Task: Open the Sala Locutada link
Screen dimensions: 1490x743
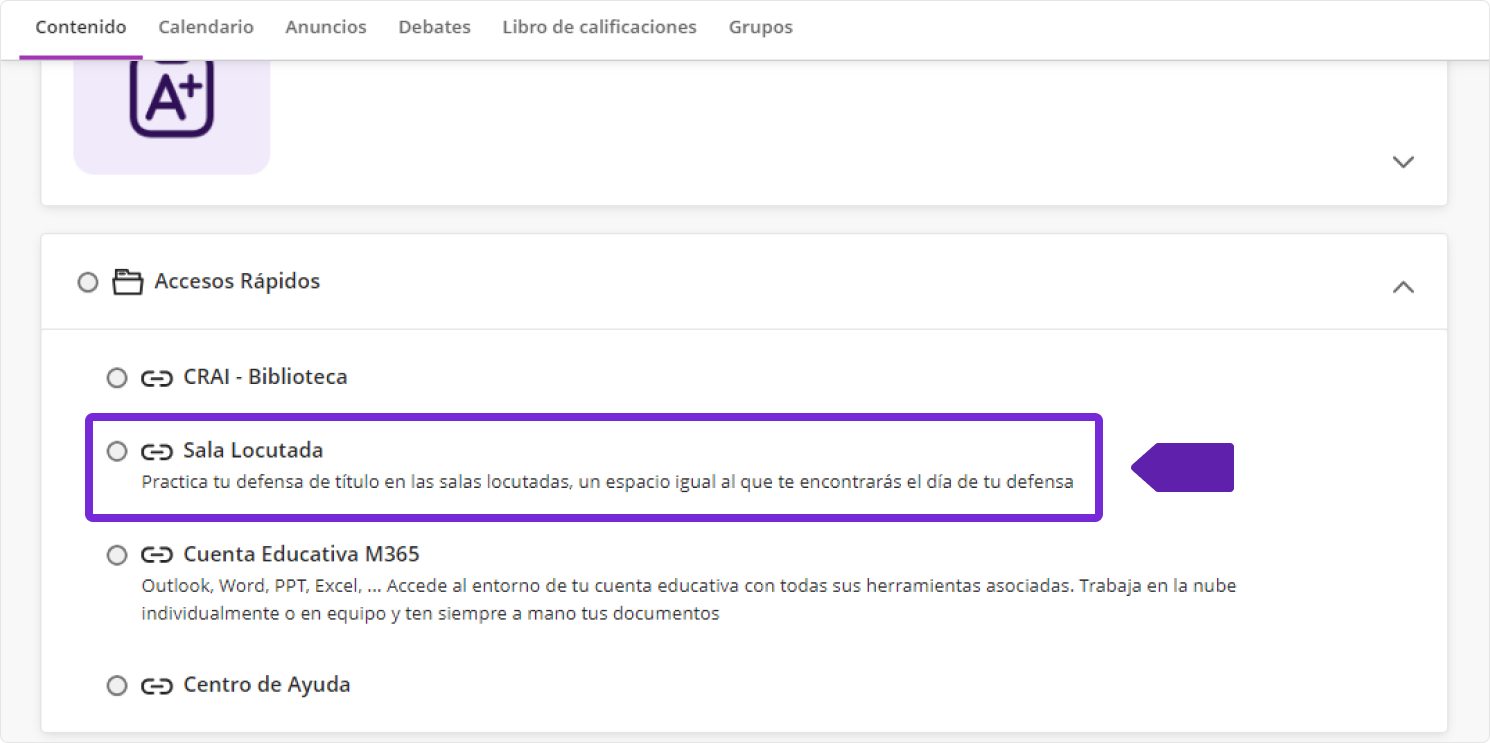Action: [253, 451]
